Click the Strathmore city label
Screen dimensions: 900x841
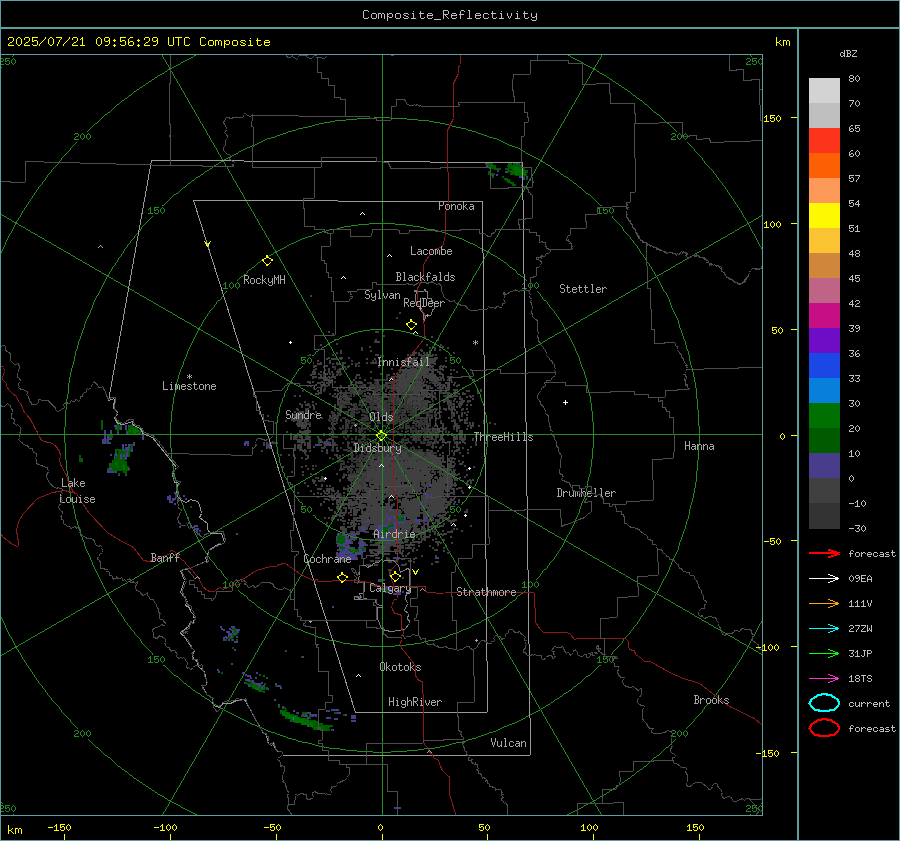(x=486, y=592)
